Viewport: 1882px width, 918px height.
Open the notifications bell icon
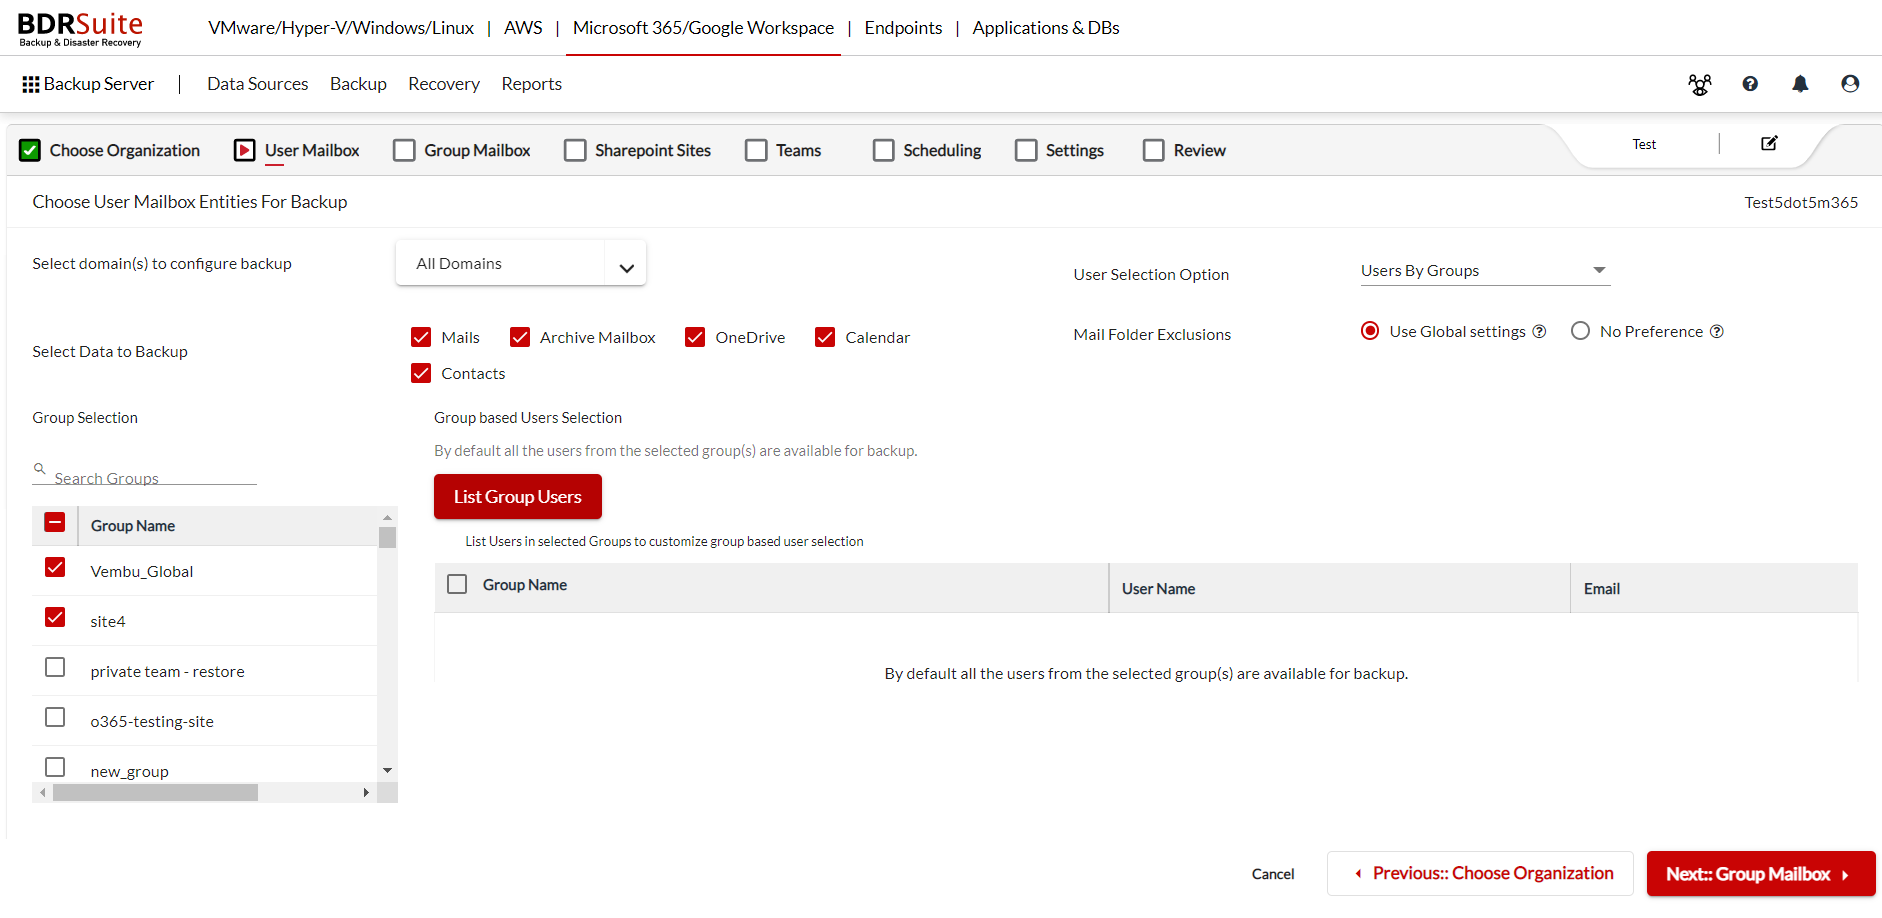coord(1800,84)
